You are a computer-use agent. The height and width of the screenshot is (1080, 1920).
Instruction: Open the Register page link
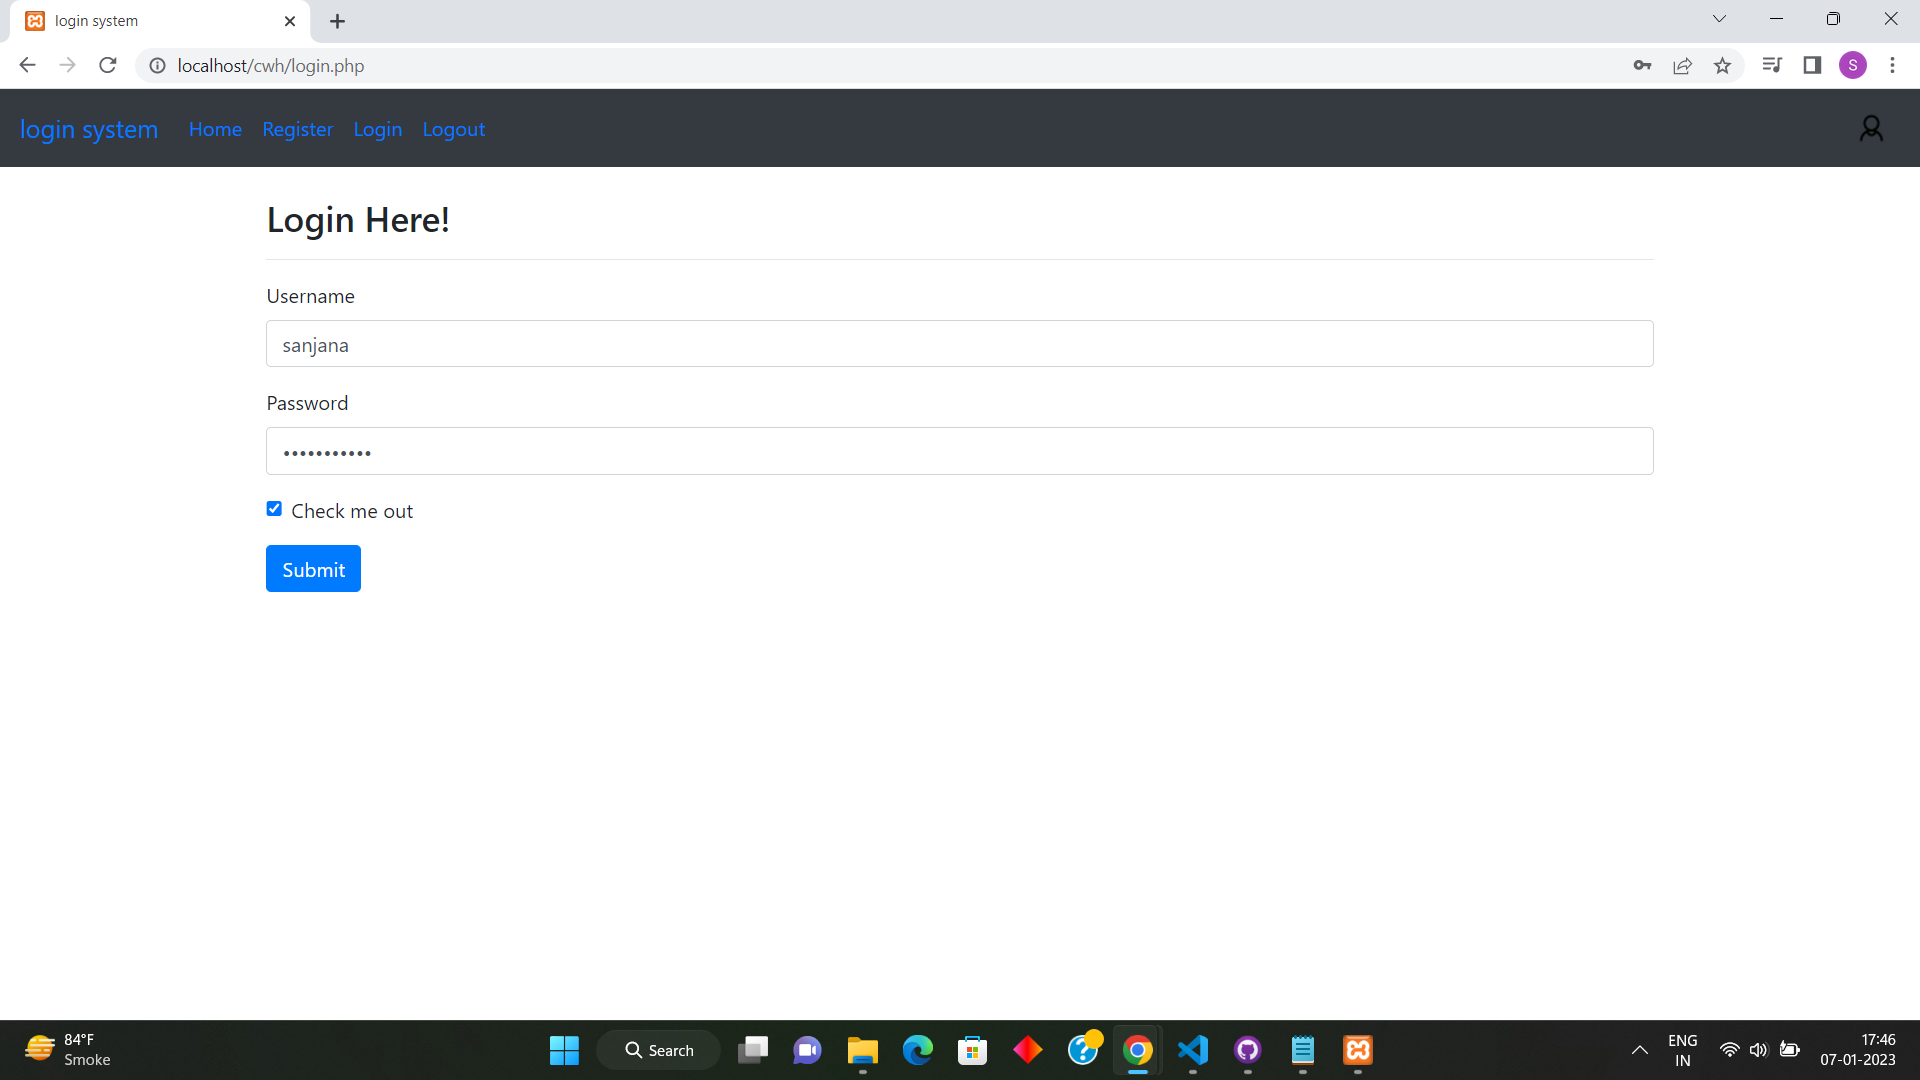click(297, 129)
